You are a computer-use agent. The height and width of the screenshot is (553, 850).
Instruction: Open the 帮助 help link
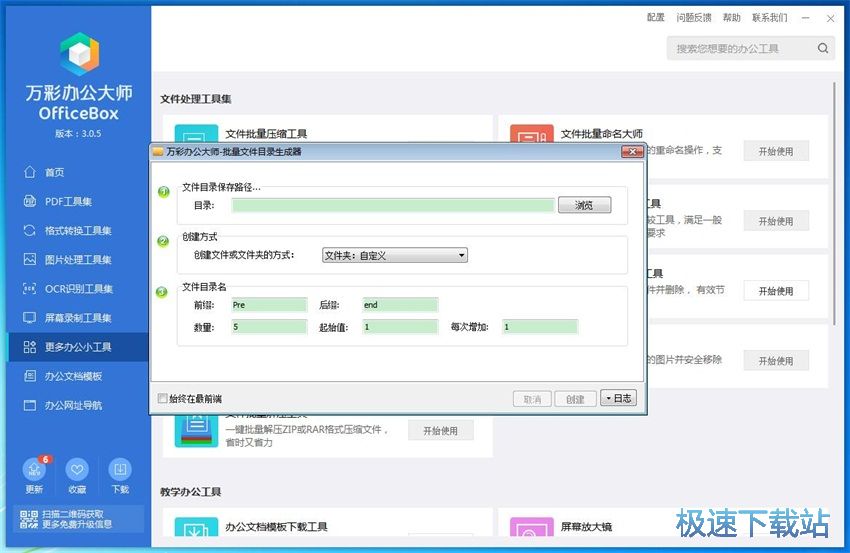731,18
